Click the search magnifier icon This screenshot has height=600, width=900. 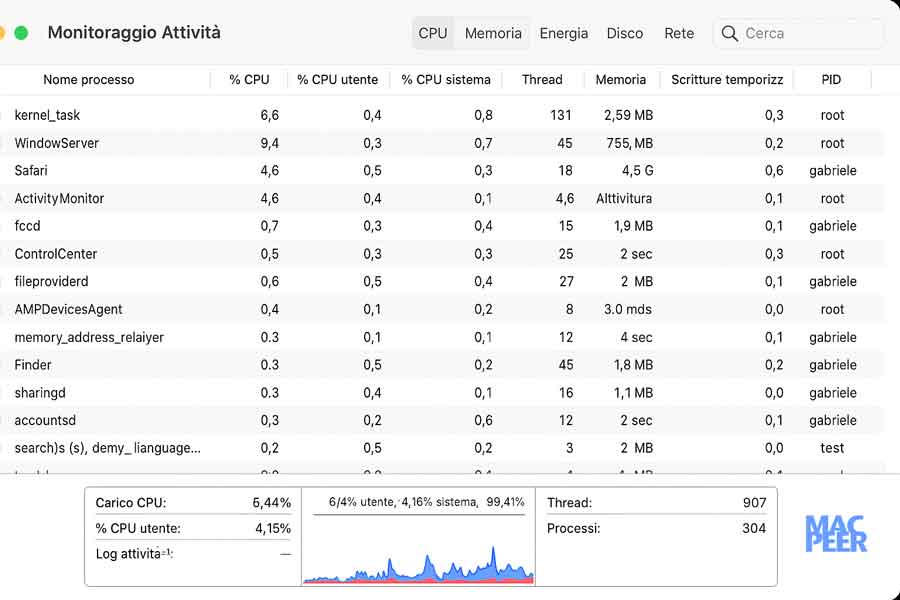(x=730, y=33)
